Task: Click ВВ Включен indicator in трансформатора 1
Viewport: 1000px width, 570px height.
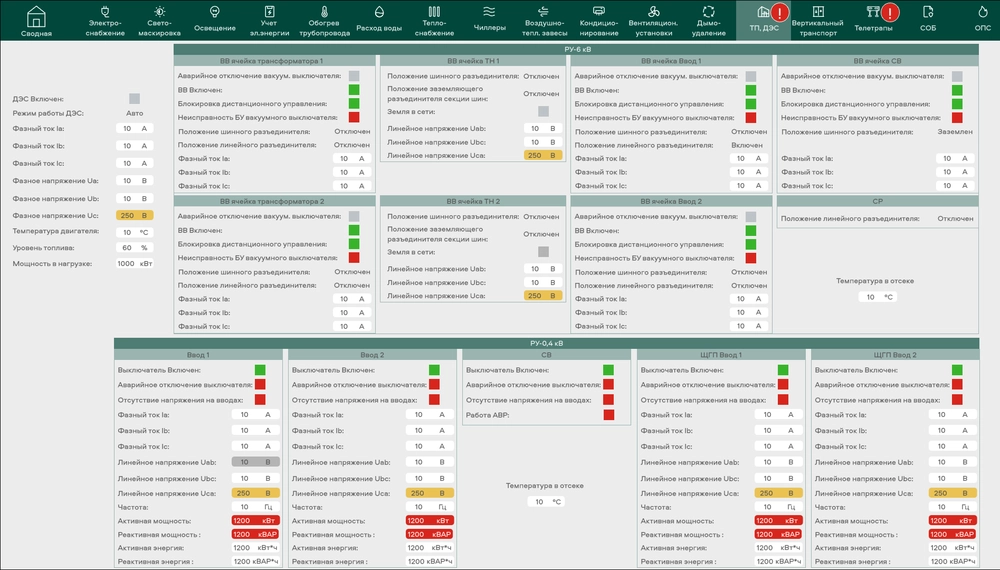Action: tap(354, 90)
